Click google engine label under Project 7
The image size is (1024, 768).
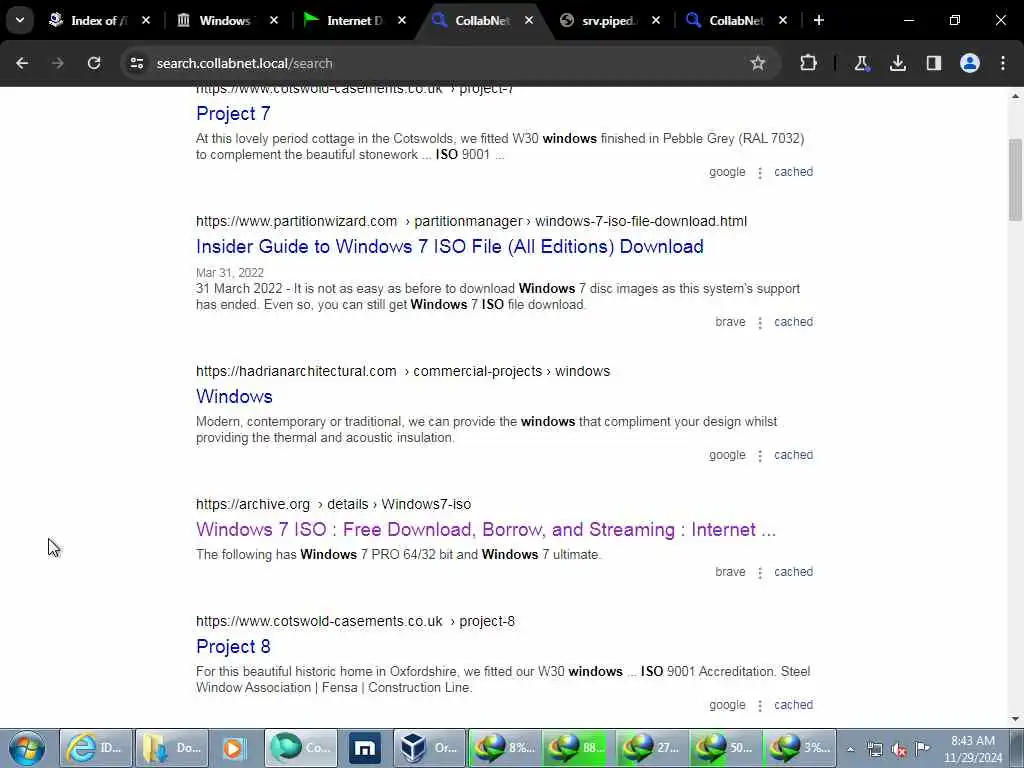tap(727, 172)
